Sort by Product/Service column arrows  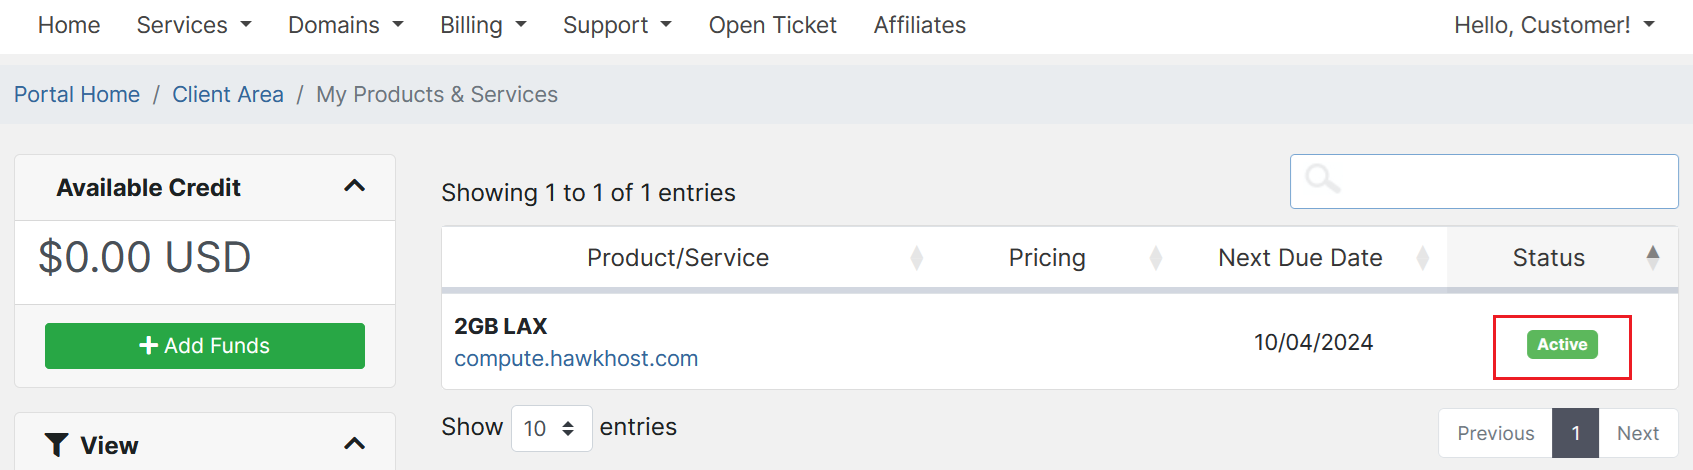point(916,258)
